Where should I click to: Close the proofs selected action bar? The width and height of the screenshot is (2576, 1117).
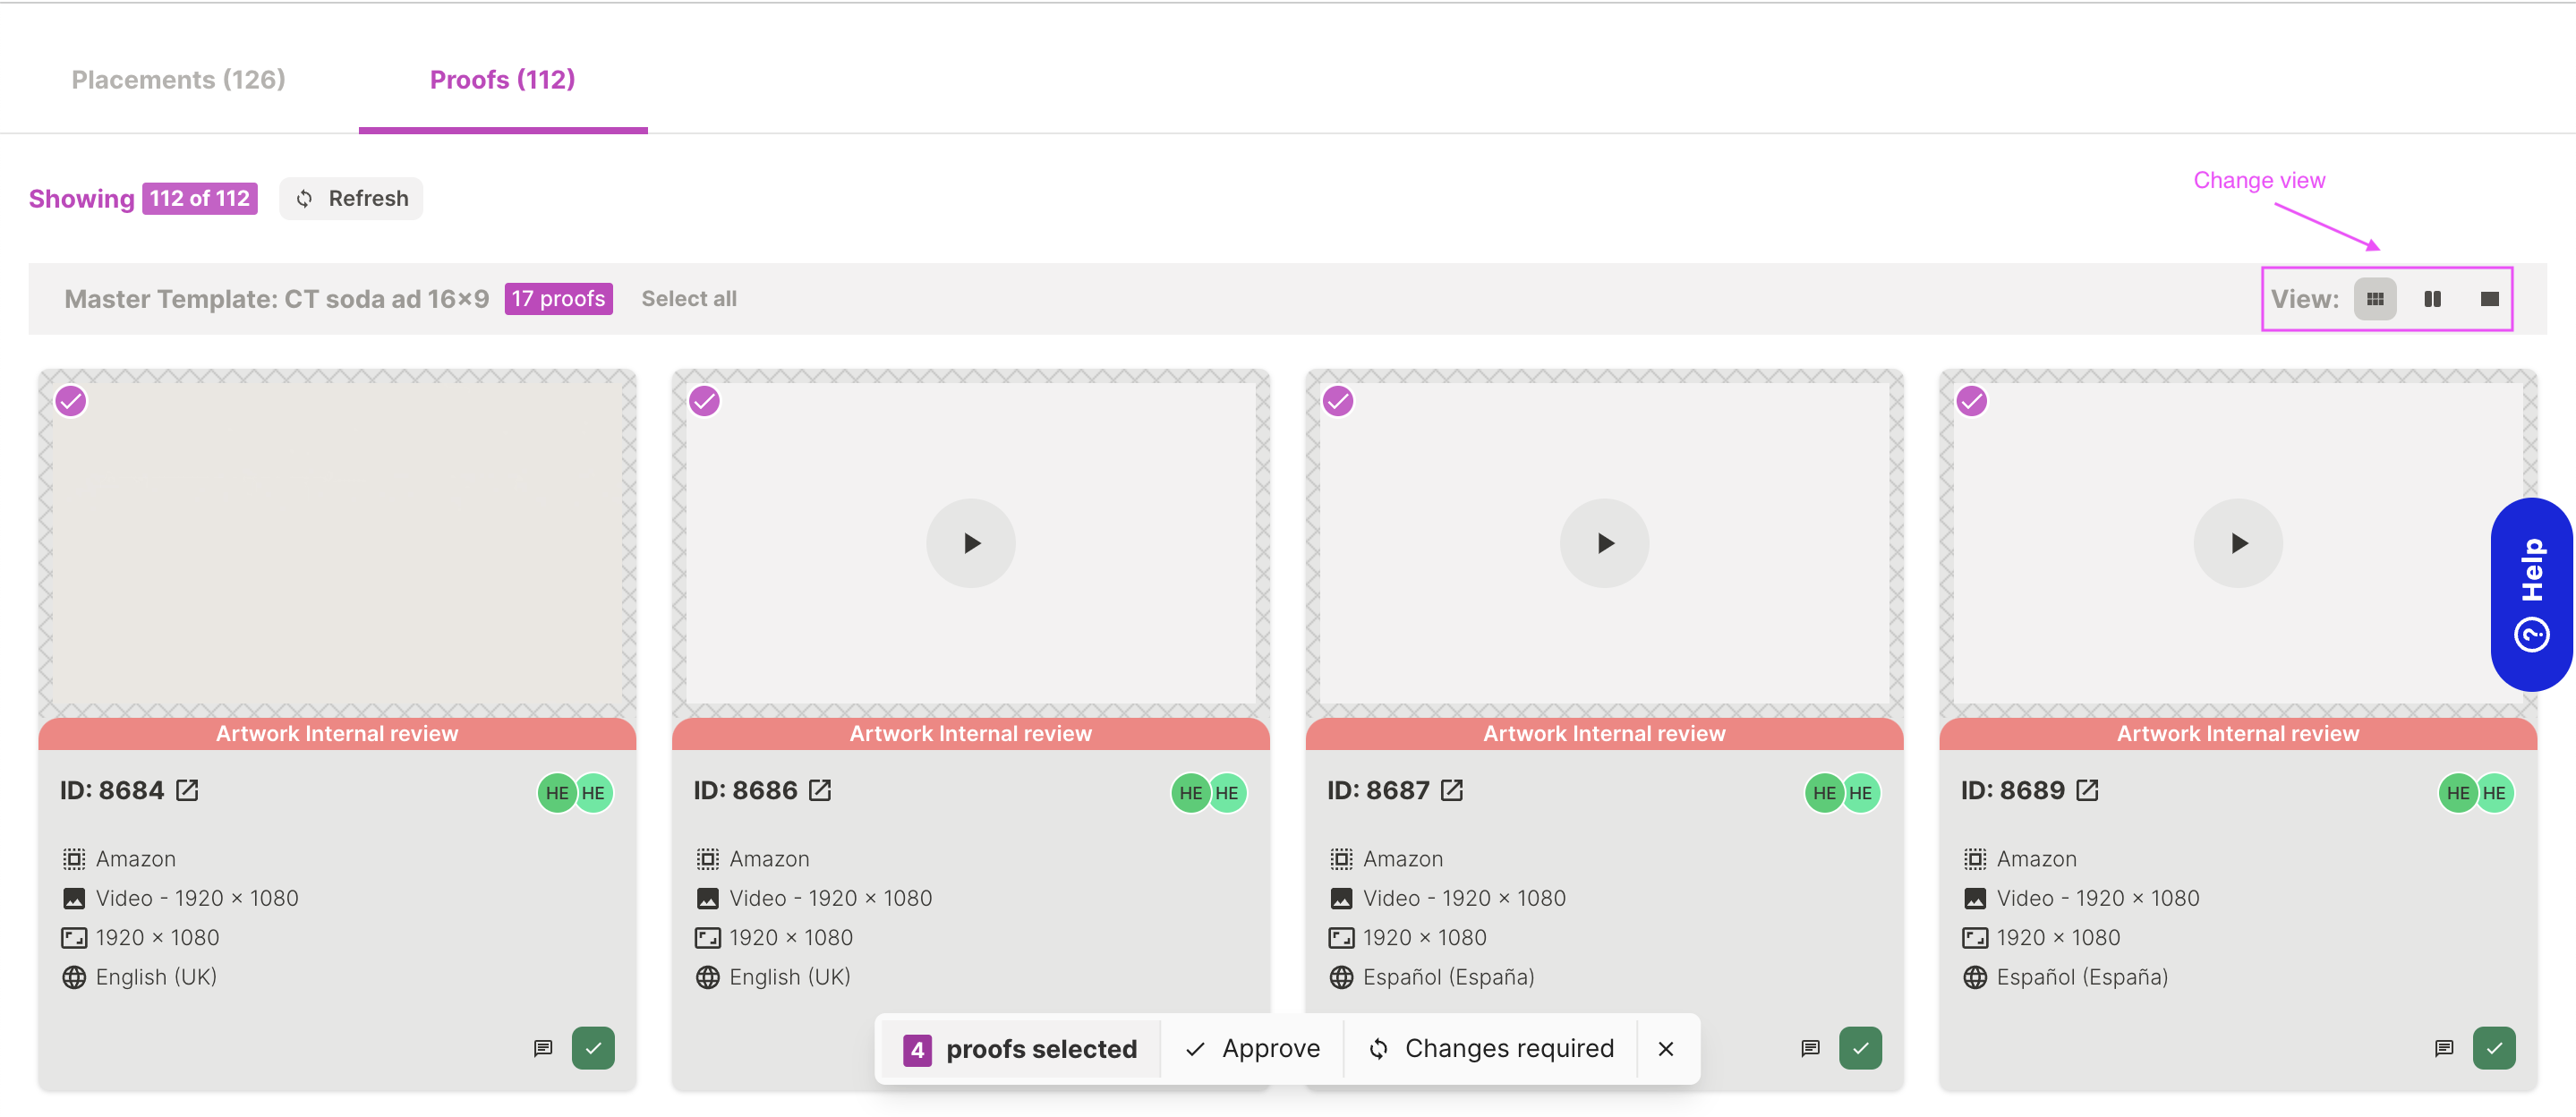click(1666, 1049)
